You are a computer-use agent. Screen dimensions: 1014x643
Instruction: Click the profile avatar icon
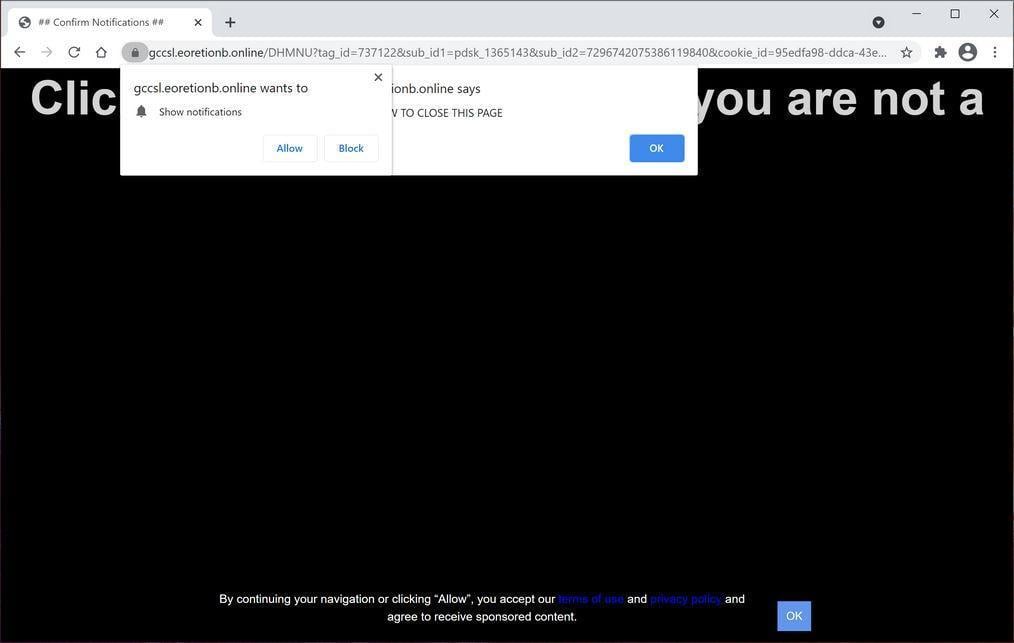pyautogui.click(x=966, y=52)
